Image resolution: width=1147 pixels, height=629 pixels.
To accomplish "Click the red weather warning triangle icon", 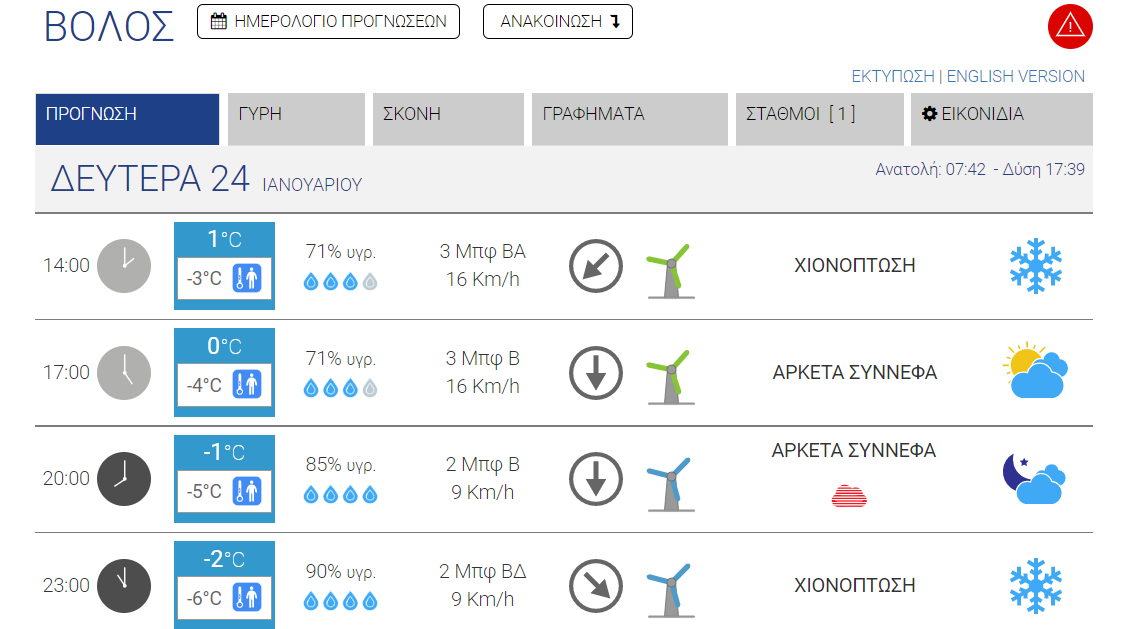I will coord(1069,27).
